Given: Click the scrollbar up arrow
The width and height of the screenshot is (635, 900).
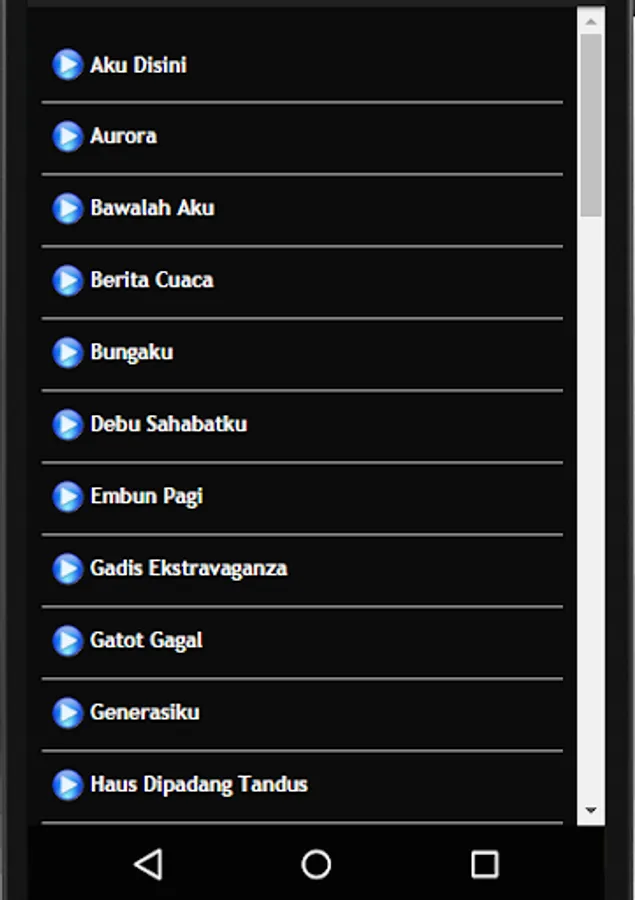Looking at the screenshot, I should (x=591, y=21).
